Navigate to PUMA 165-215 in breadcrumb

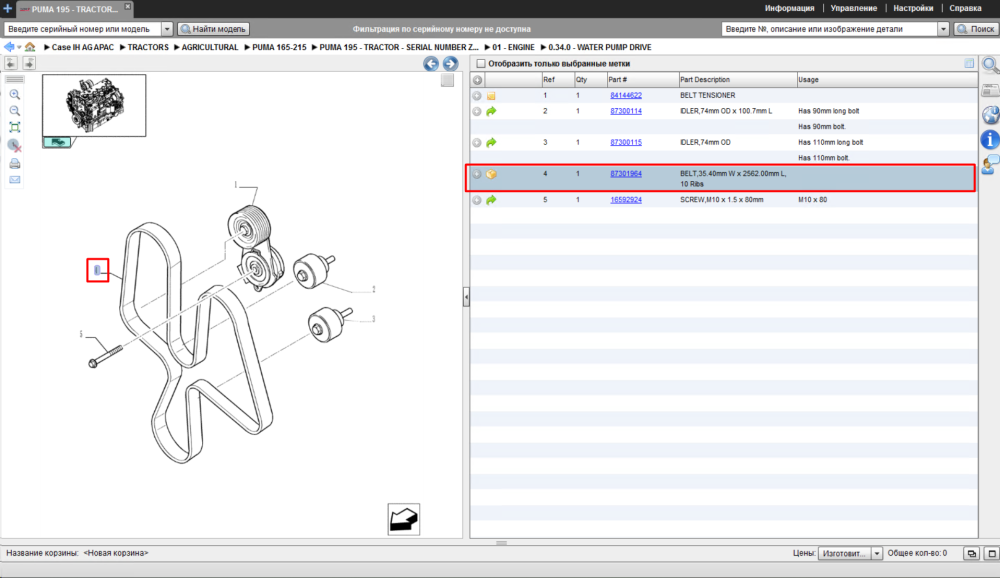(x=279, y=47)
